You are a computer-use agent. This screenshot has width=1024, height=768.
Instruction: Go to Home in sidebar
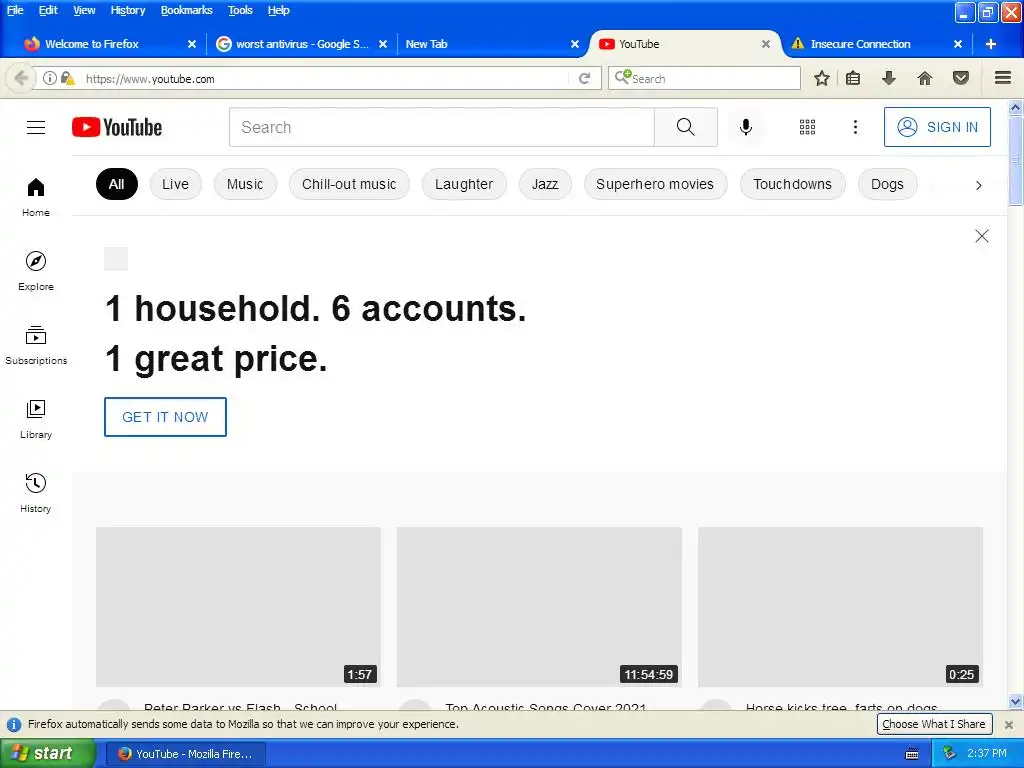coord(36,197)
